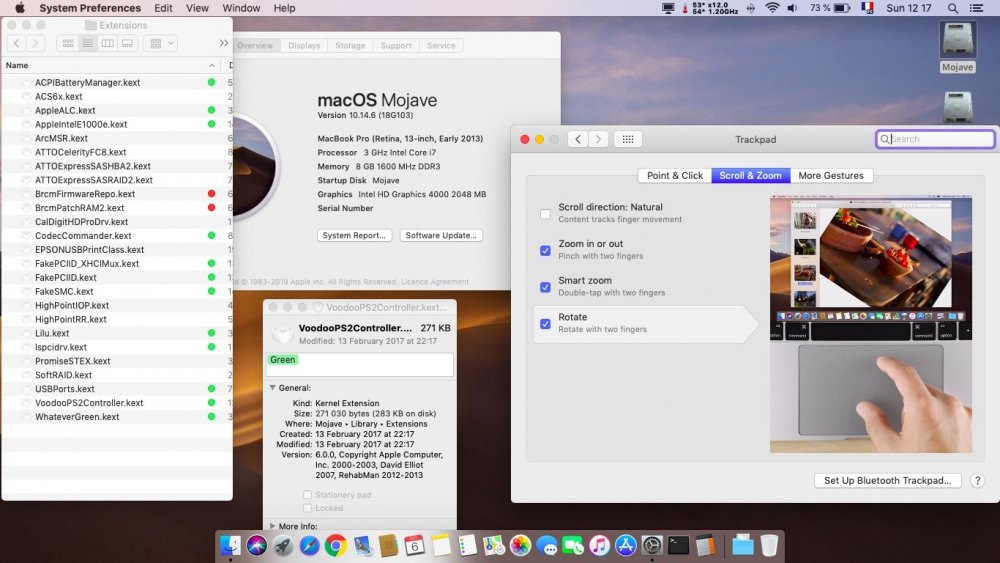Click temperature monitor thermometer icon in menu bar
This screenshot has width=1000, height=563.
tap(685, 8)
